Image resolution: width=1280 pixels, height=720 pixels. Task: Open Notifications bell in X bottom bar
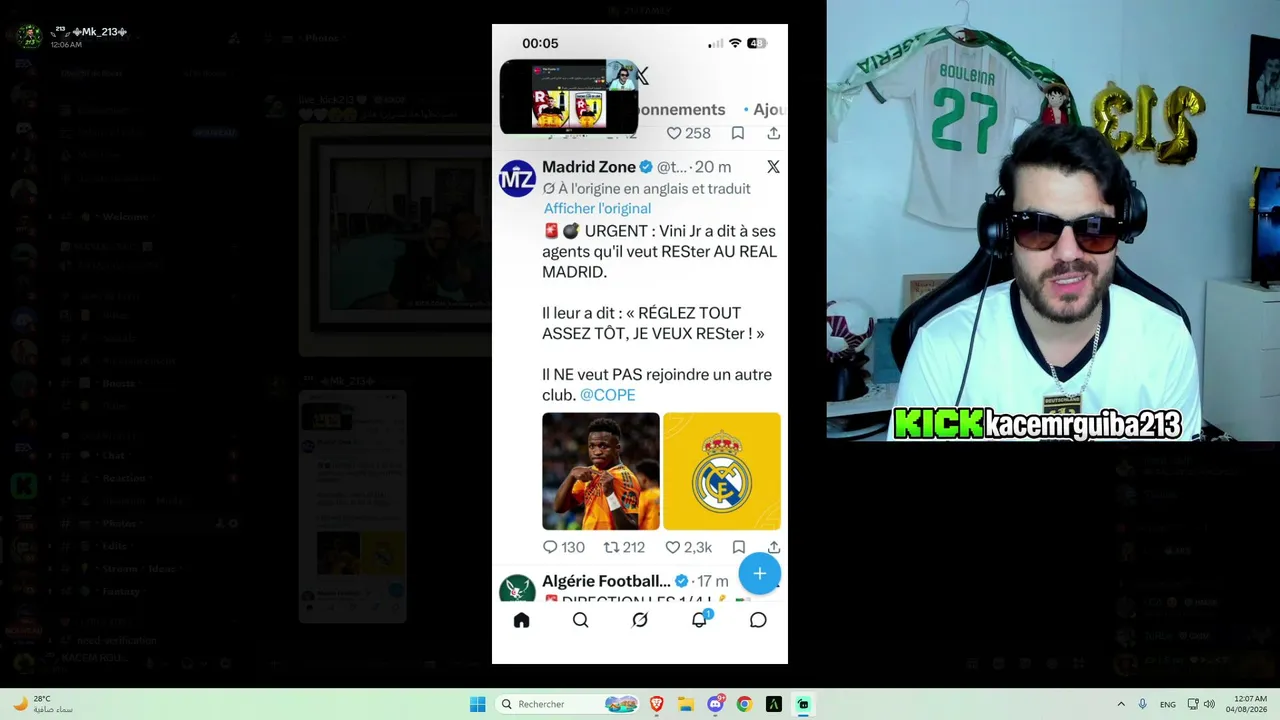point(700,619)
